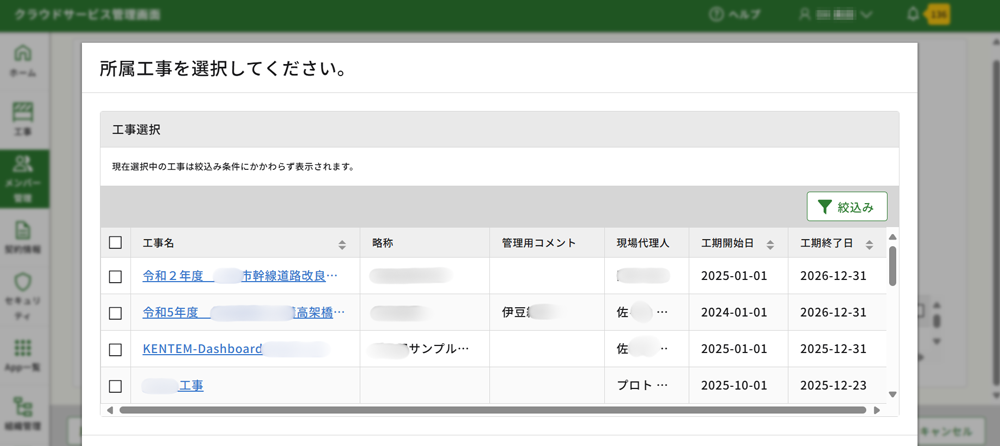Screen dimensions: 1000x446
Task: Click the 絞込み filter button
Action: tap(846, 207)
